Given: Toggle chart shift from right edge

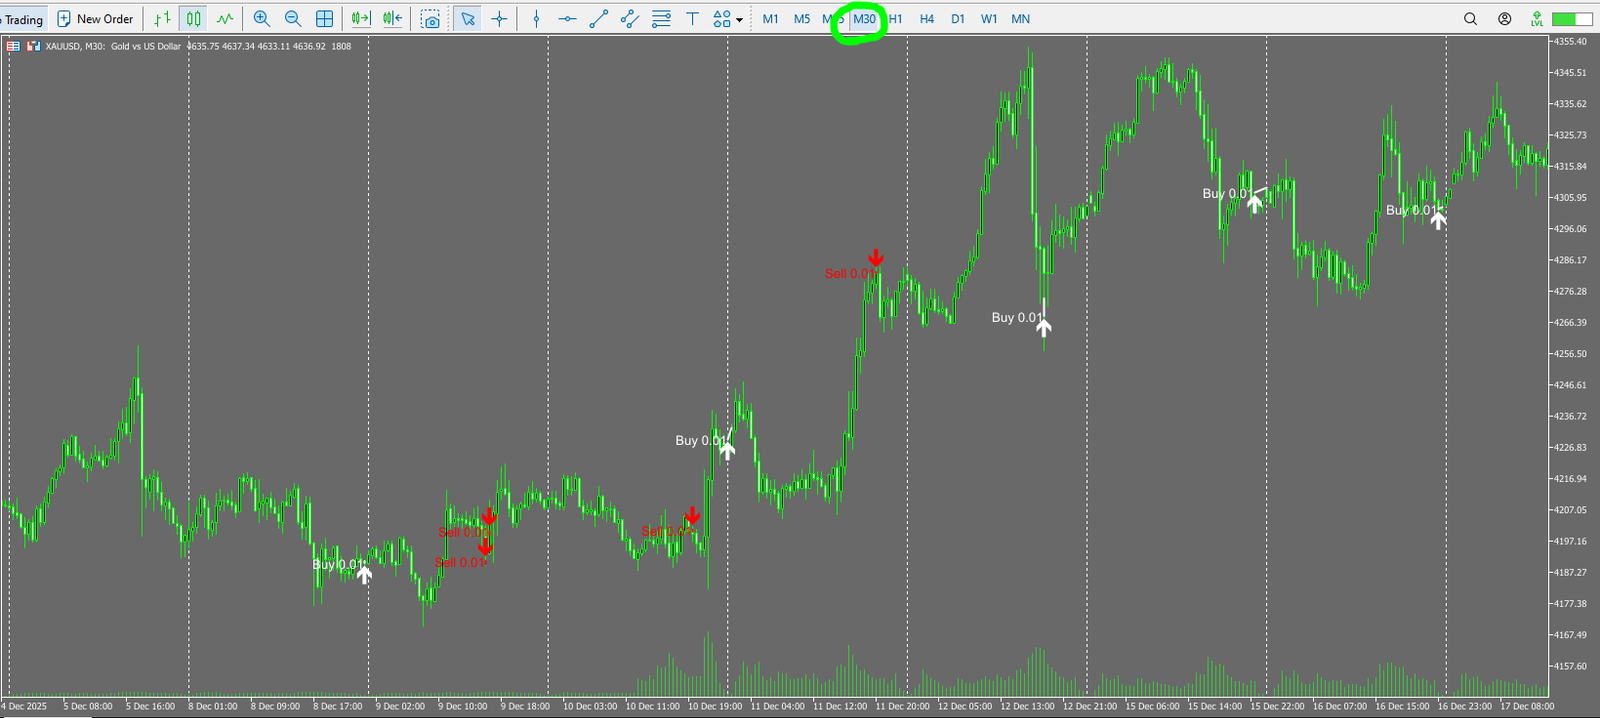Looking at the screenshot, I should click(x=393, y=19).
